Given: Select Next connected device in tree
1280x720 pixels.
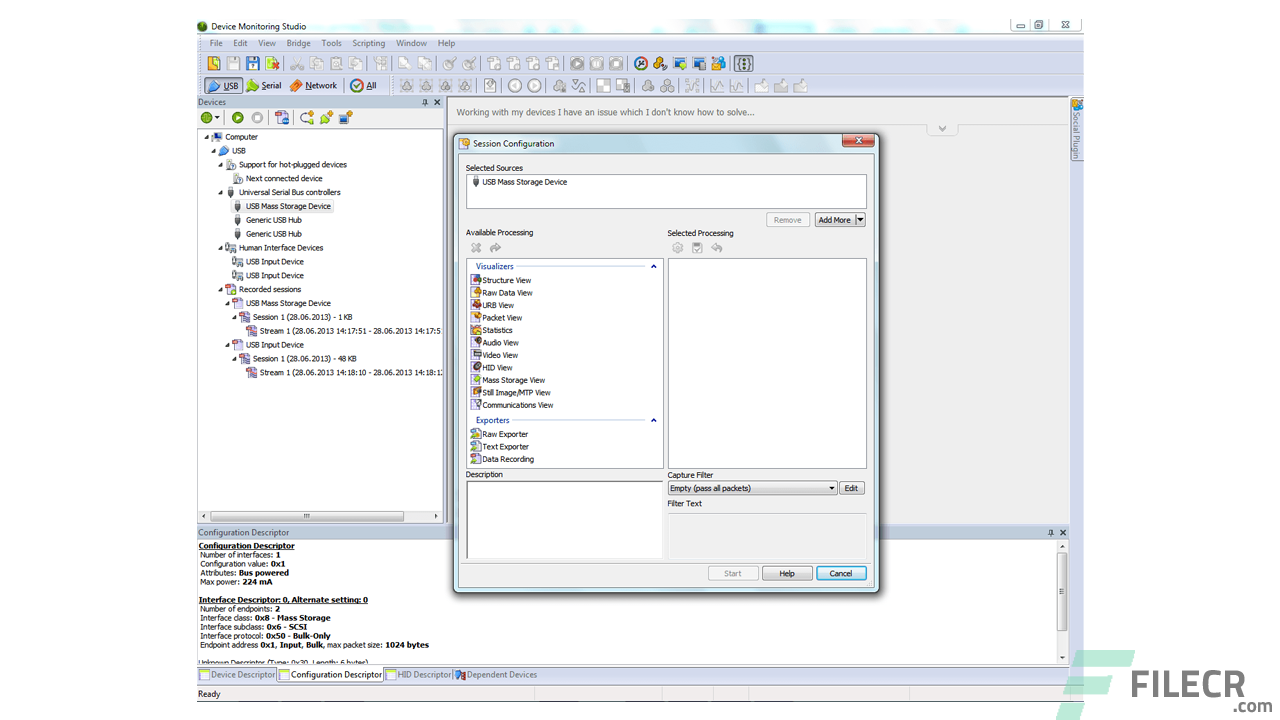Looking at the screenshot, I should (x=284, y=178).
